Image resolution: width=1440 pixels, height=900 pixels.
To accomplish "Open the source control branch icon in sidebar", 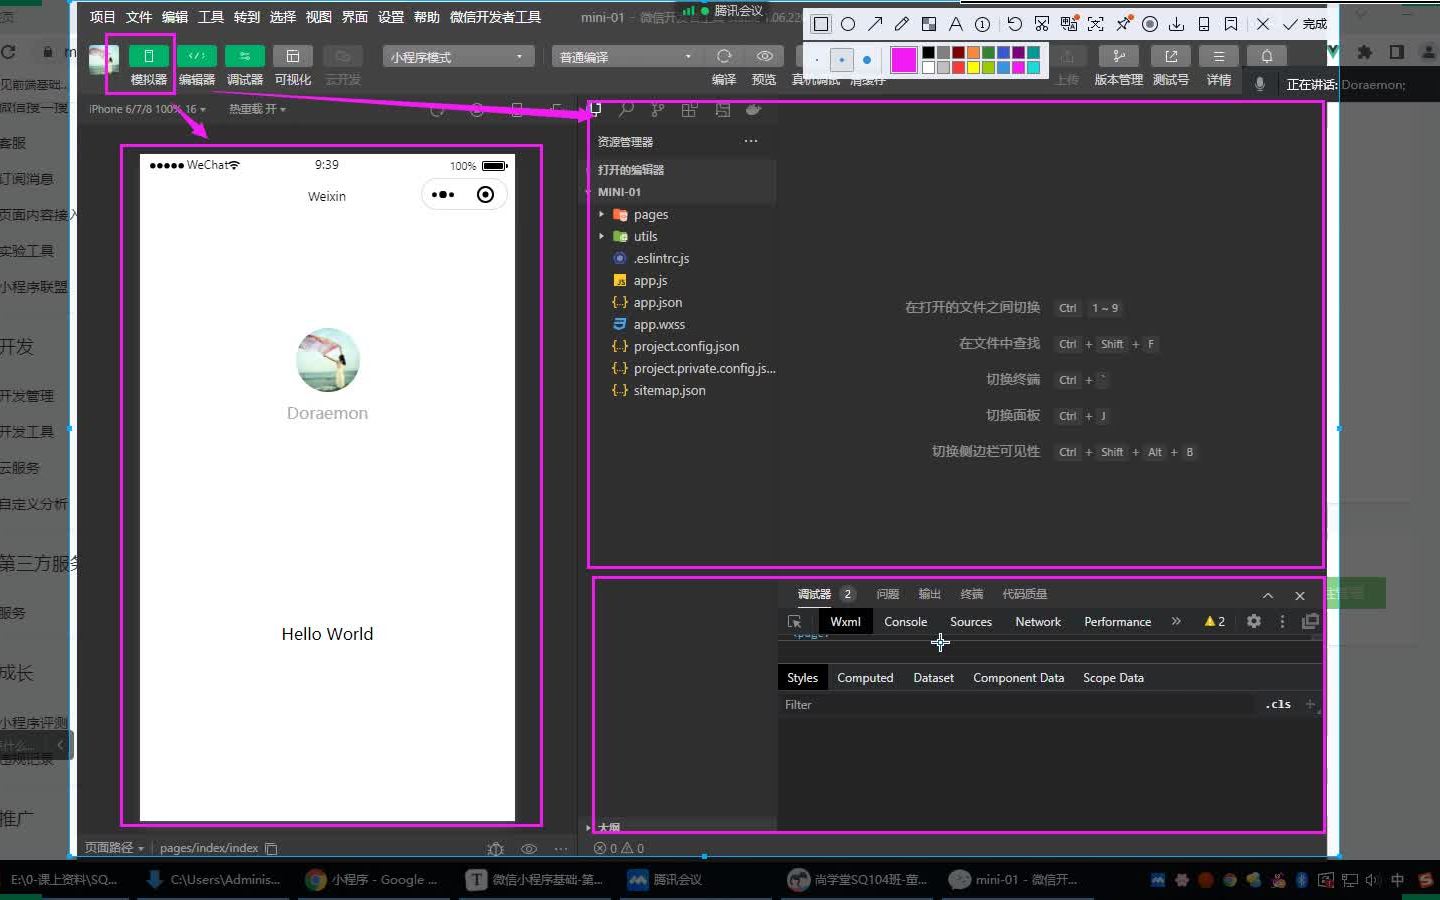I will tap(657, 110).
